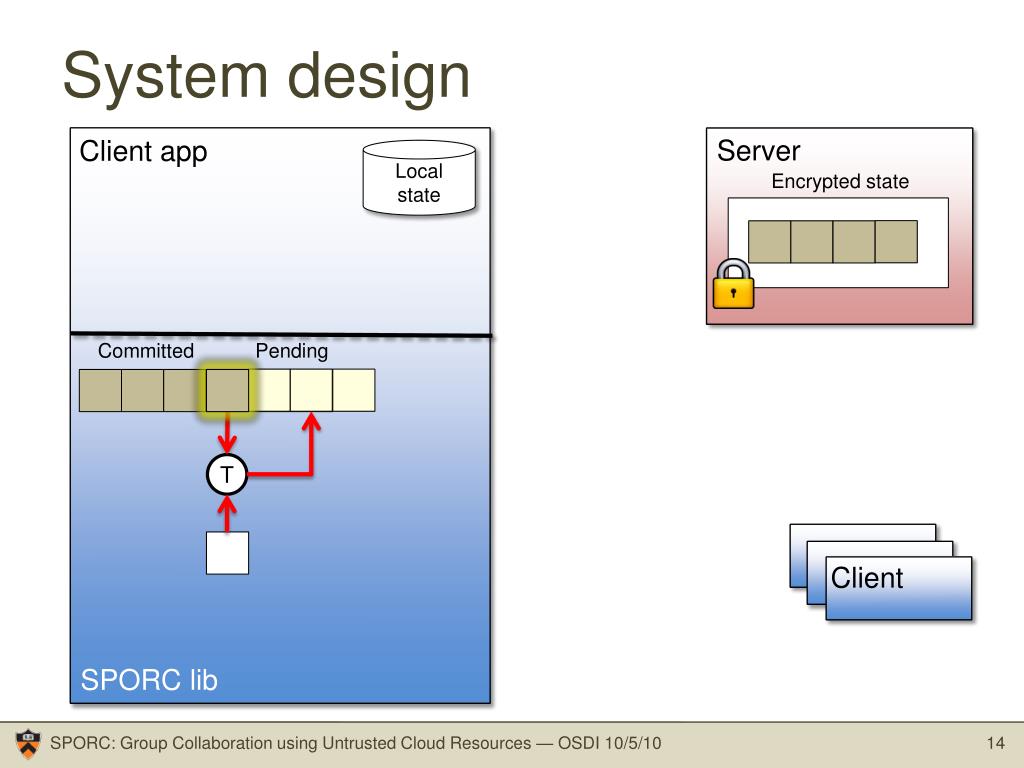
Task: Select the Local state database cylinder
Action: coord(419,178)
